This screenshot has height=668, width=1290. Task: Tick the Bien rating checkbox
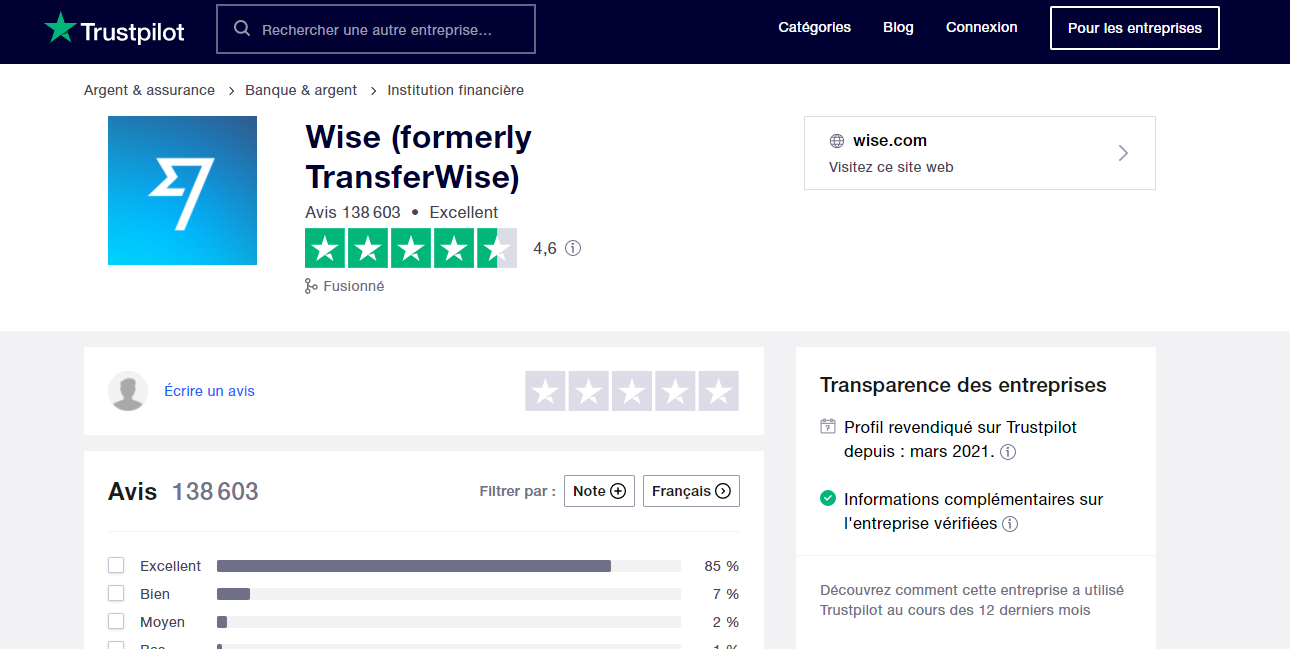click(116, 594)
